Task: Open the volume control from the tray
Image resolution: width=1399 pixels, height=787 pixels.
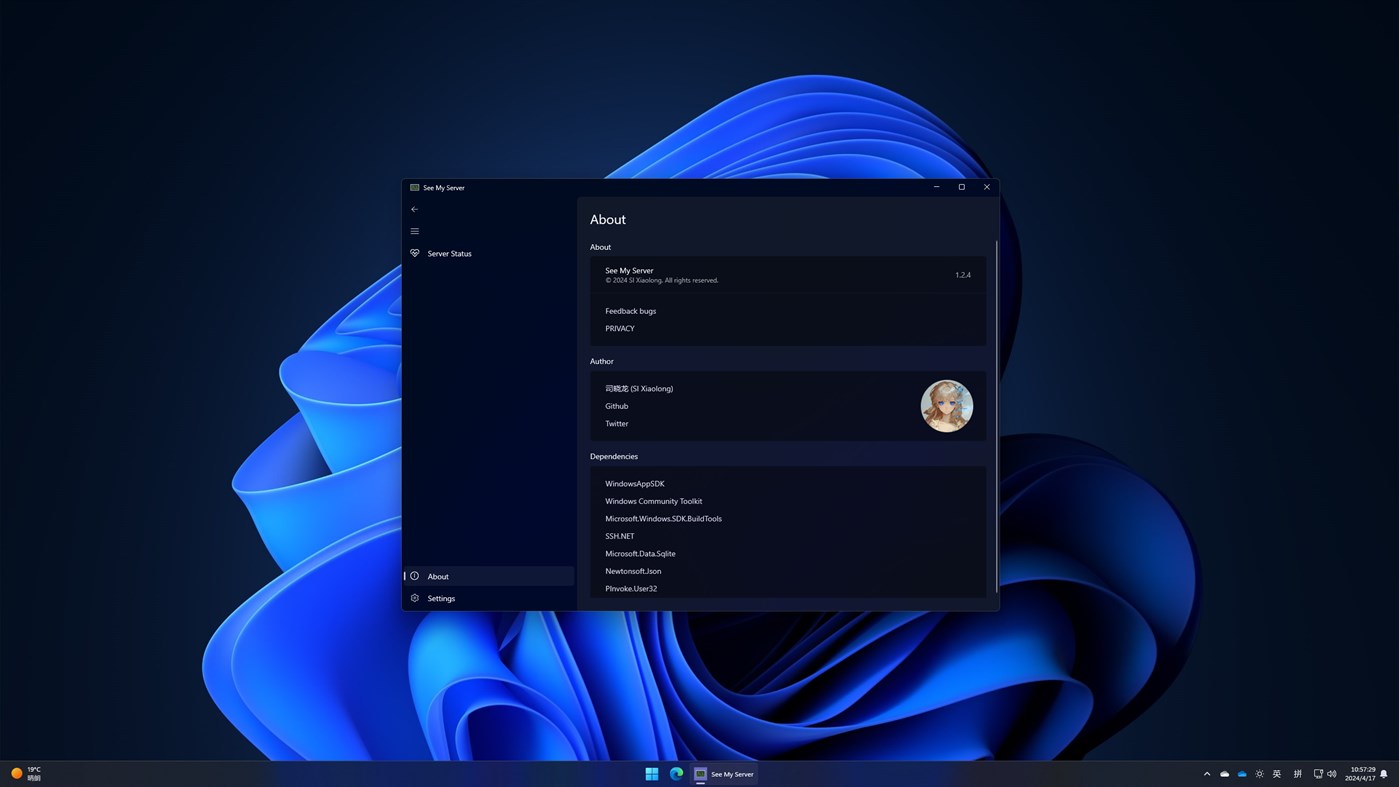Action: (x=1330, y=773)
